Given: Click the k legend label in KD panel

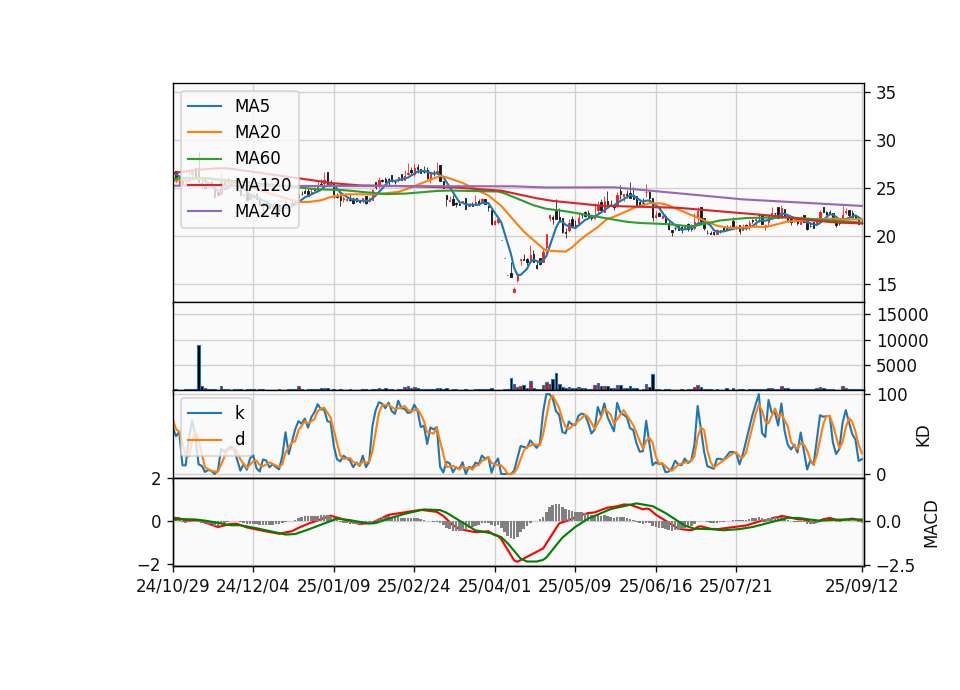Looking at the screenshot, I should coord(239,413).
